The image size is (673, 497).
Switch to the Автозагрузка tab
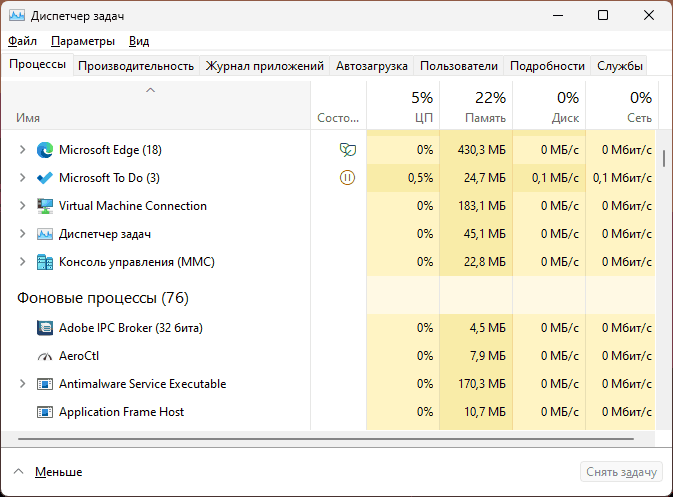[x=372, y=66]
